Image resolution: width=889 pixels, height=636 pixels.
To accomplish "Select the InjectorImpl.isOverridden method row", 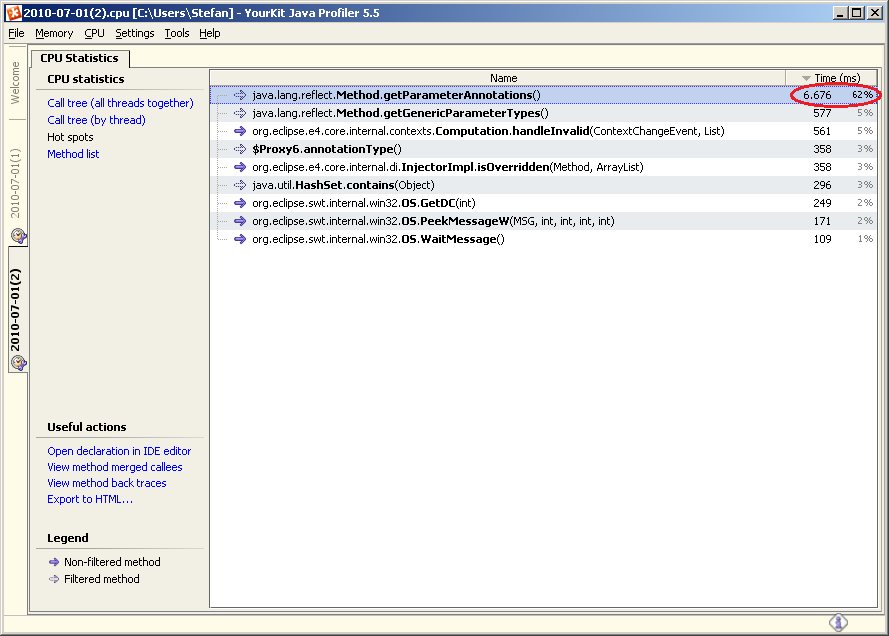I will 447,167.
